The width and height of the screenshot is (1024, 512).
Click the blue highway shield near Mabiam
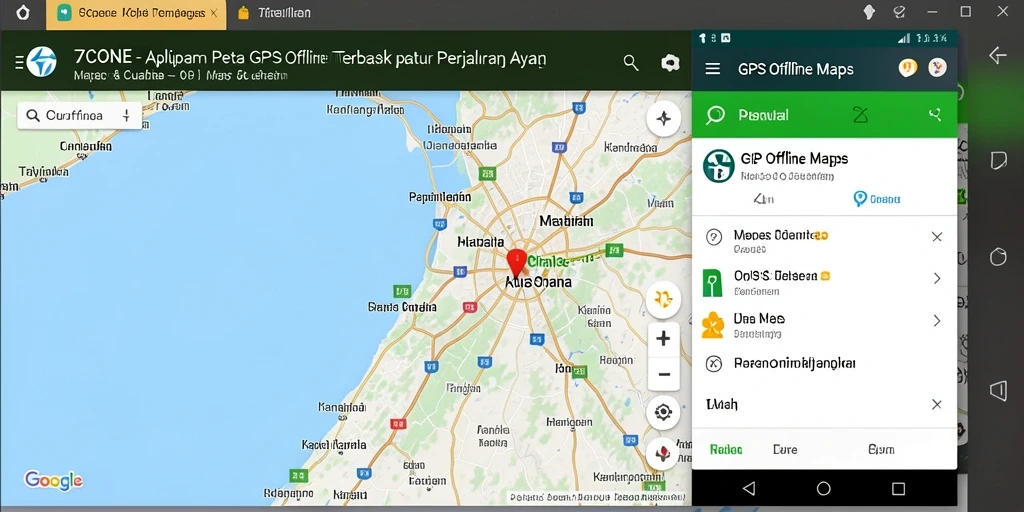coord(575,197)
